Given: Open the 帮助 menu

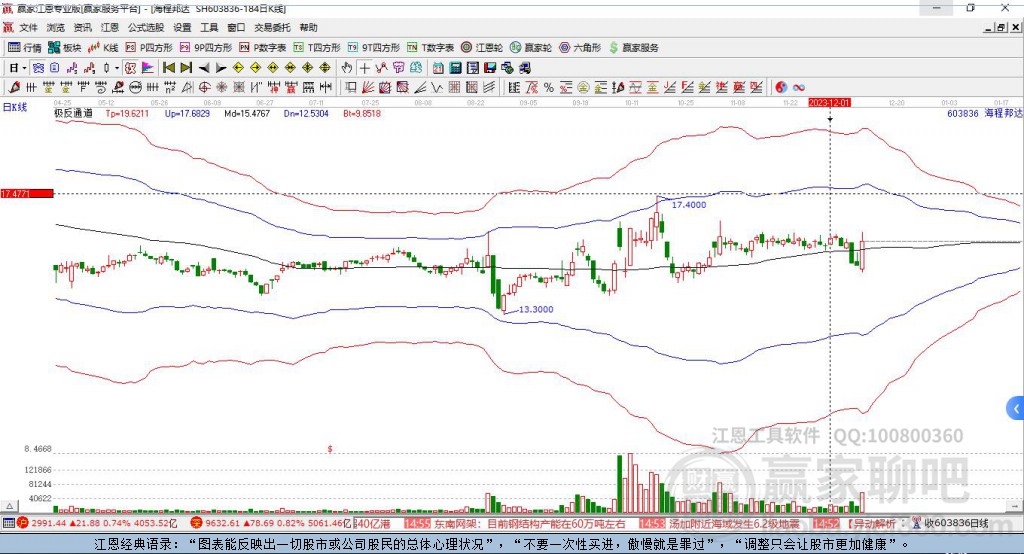Looking at the screenshot, I should (308, 27).
